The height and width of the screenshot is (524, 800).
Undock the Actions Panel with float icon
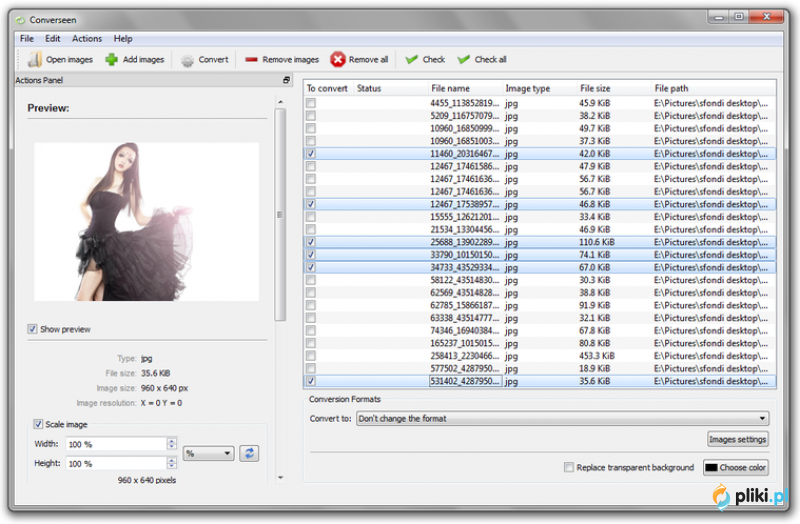pos(286,80)
